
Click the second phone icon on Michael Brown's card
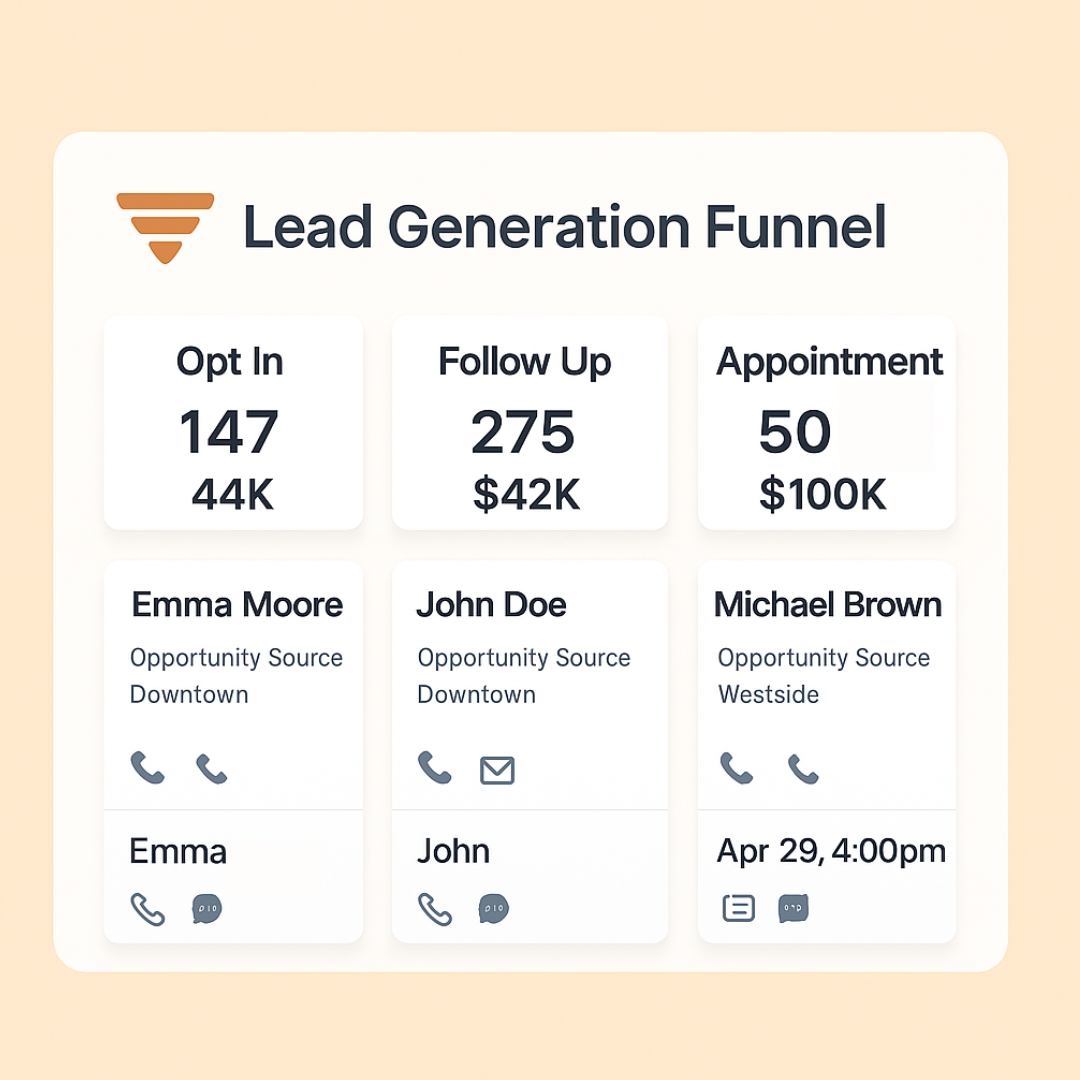[x=803, y=769]
